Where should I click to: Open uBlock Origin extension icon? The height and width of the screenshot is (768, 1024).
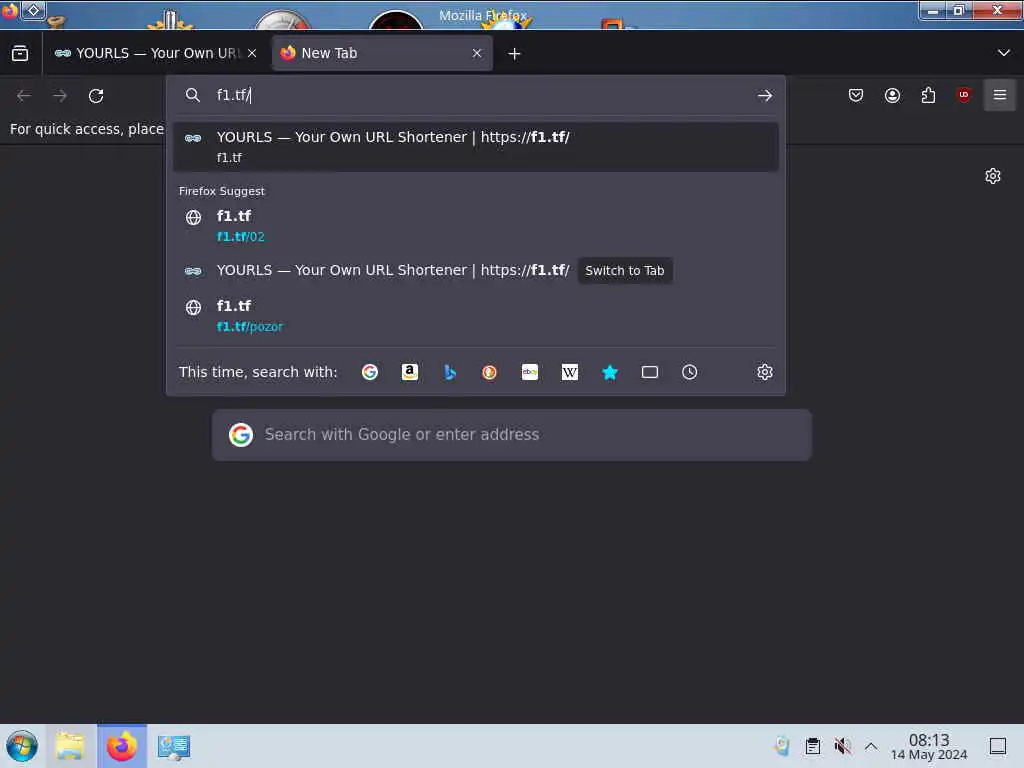(963, 95)
